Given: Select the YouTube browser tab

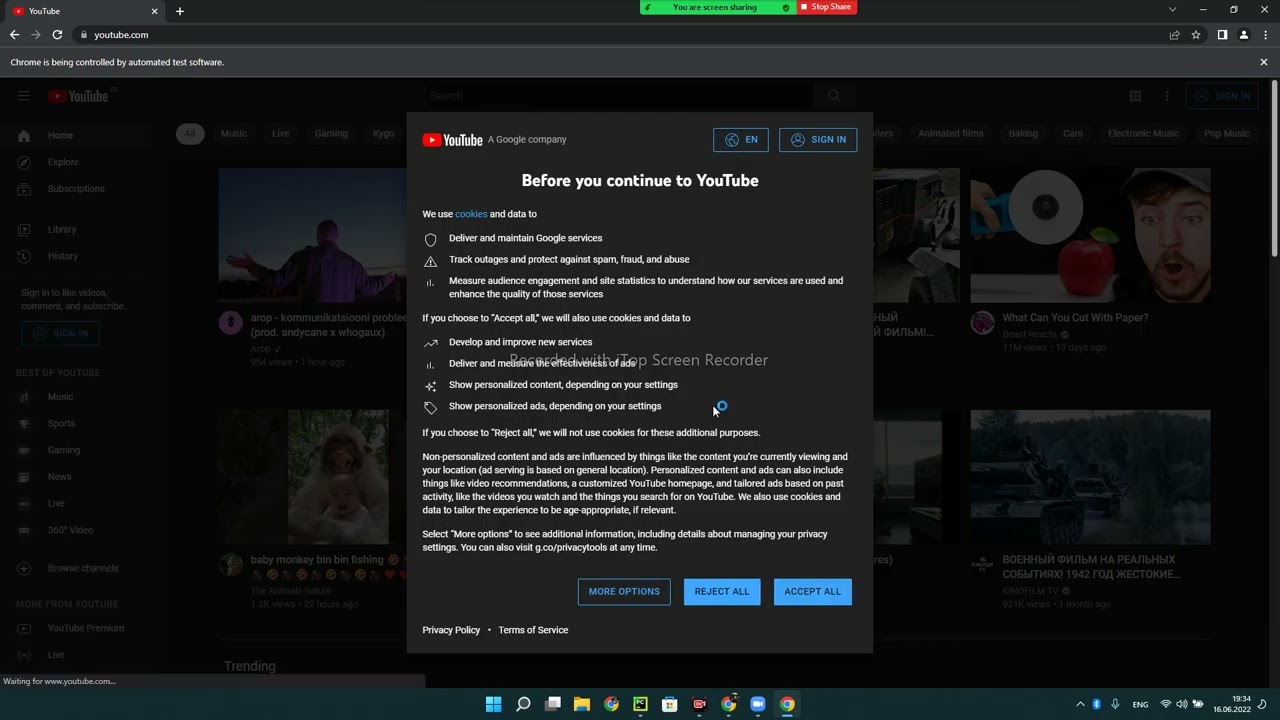Looking at the screenshot, I should click(84, 11).
